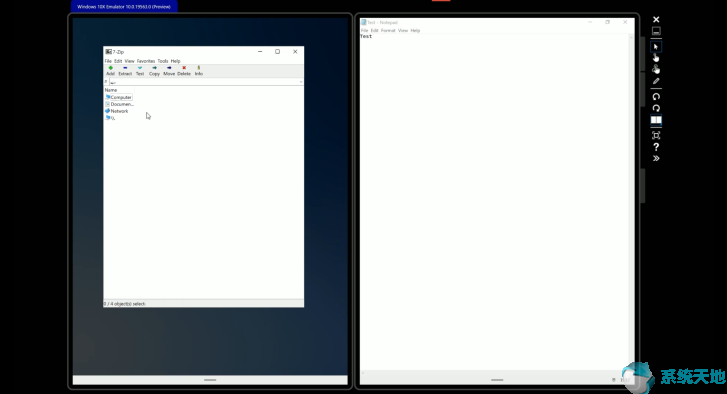
Task: Click the Test toolbar button in 7-Zip
Action: point(140,70)
